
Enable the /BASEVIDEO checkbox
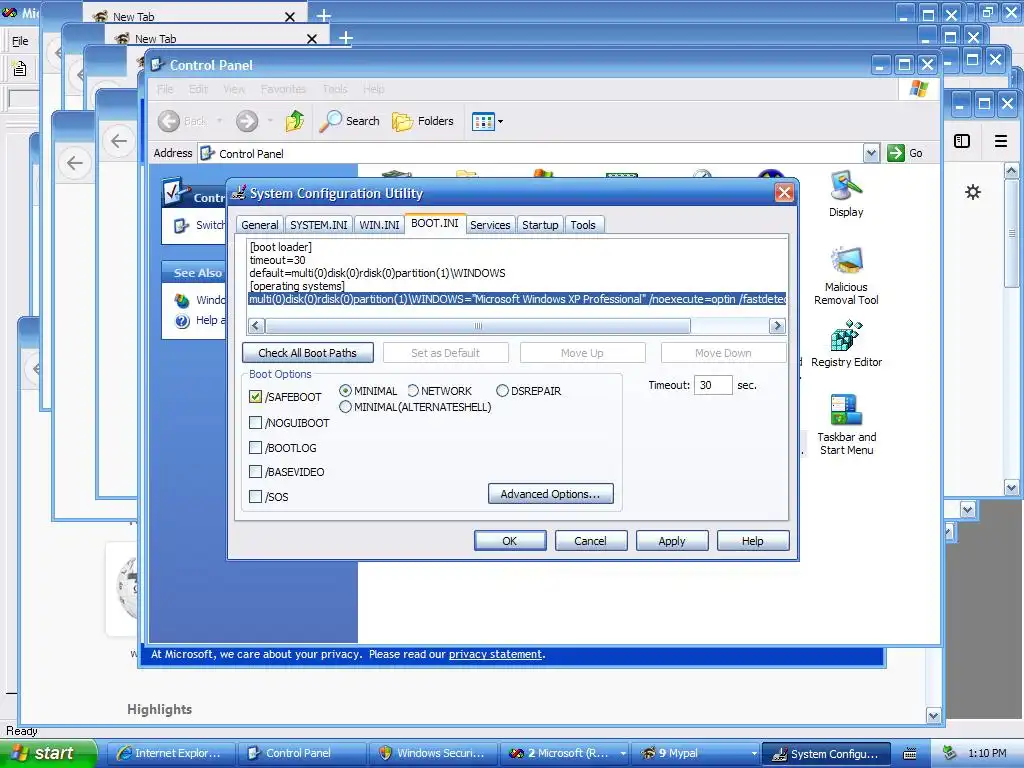click(x=255, y=472)
